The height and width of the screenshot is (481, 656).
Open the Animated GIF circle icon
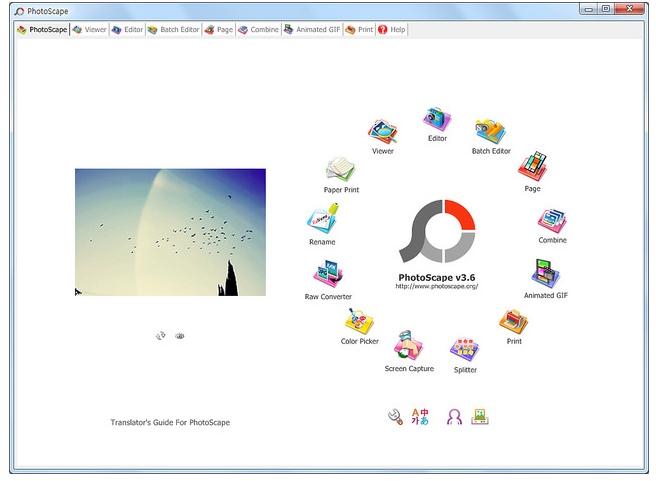[545, 274]
